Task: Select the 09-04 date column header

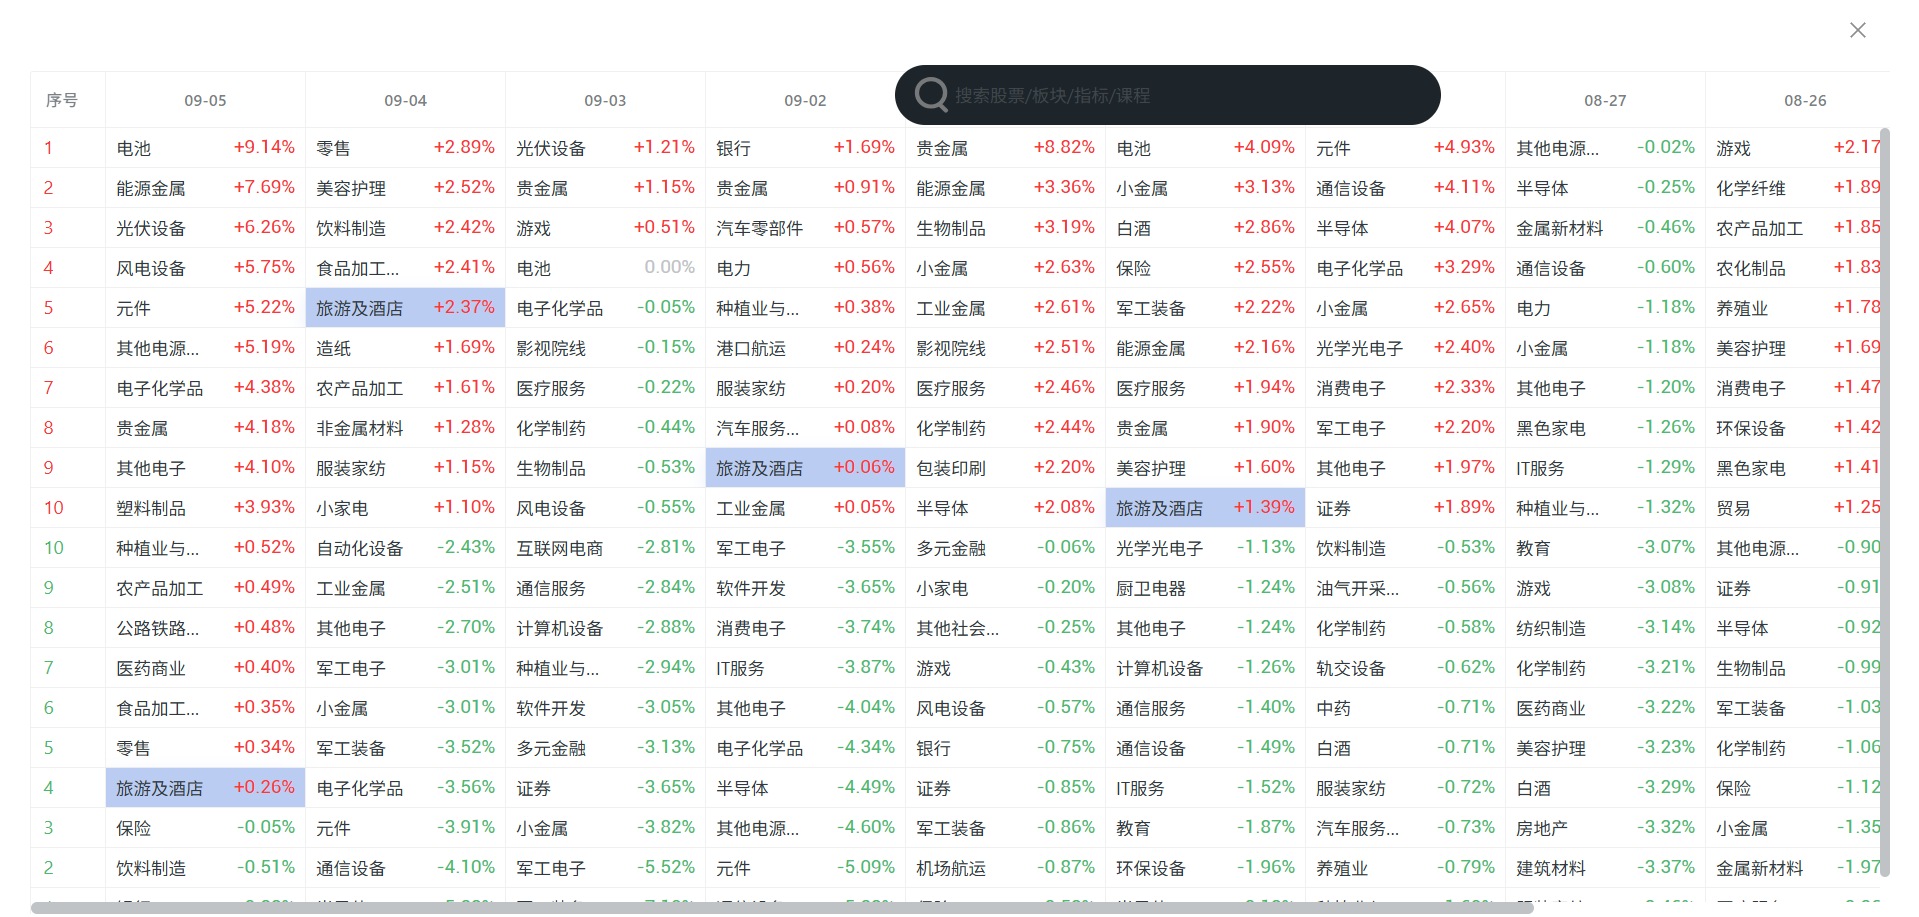Action: [405, 101]
